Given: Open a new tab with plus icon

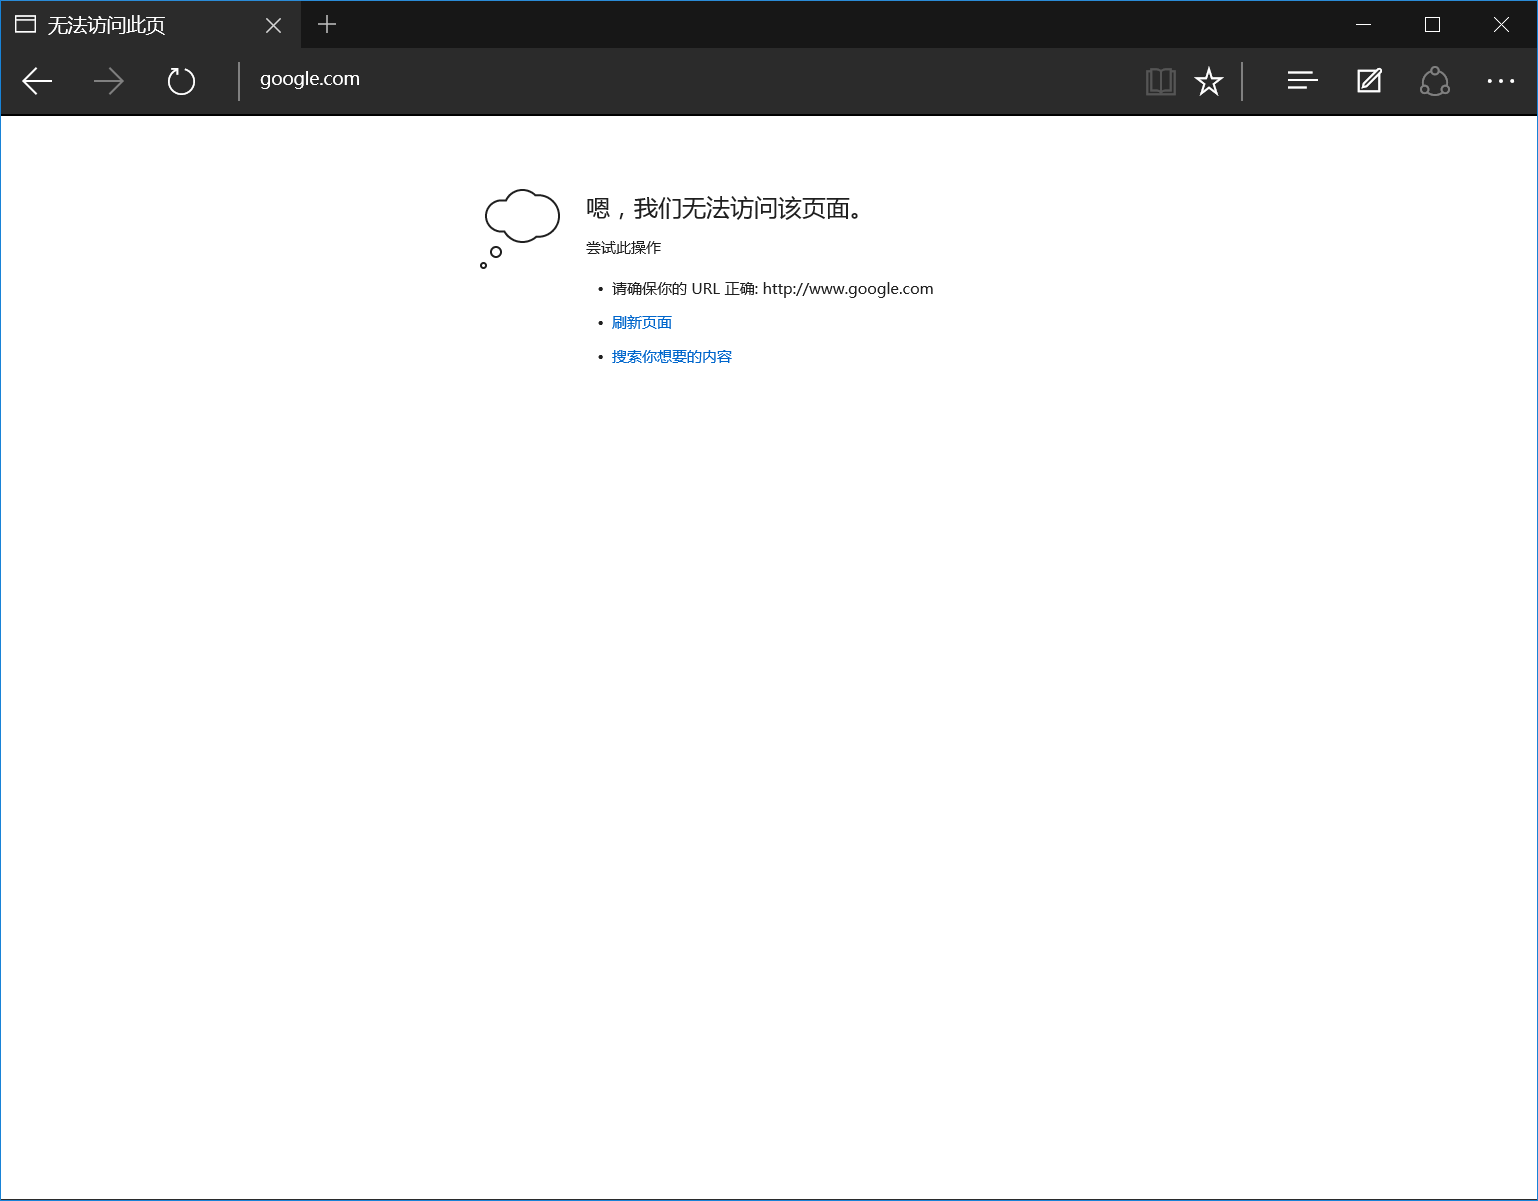Looking at the screenshot, I should tap(327, 24).
